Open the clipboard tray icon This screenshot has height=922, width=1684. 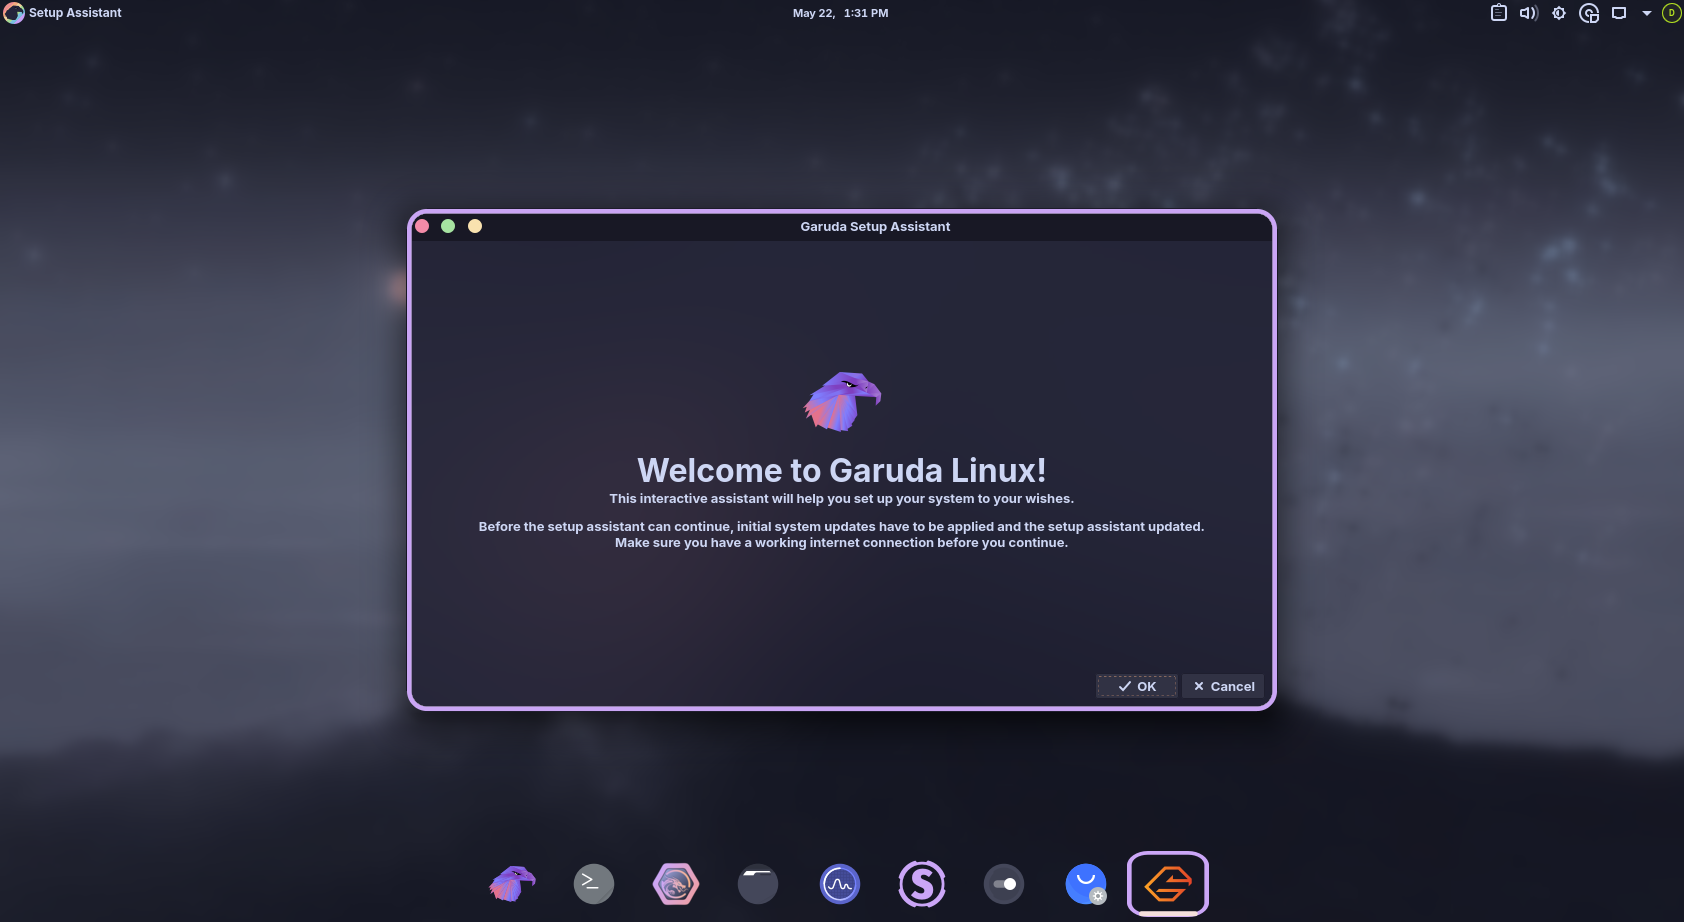coord(1499,13)
